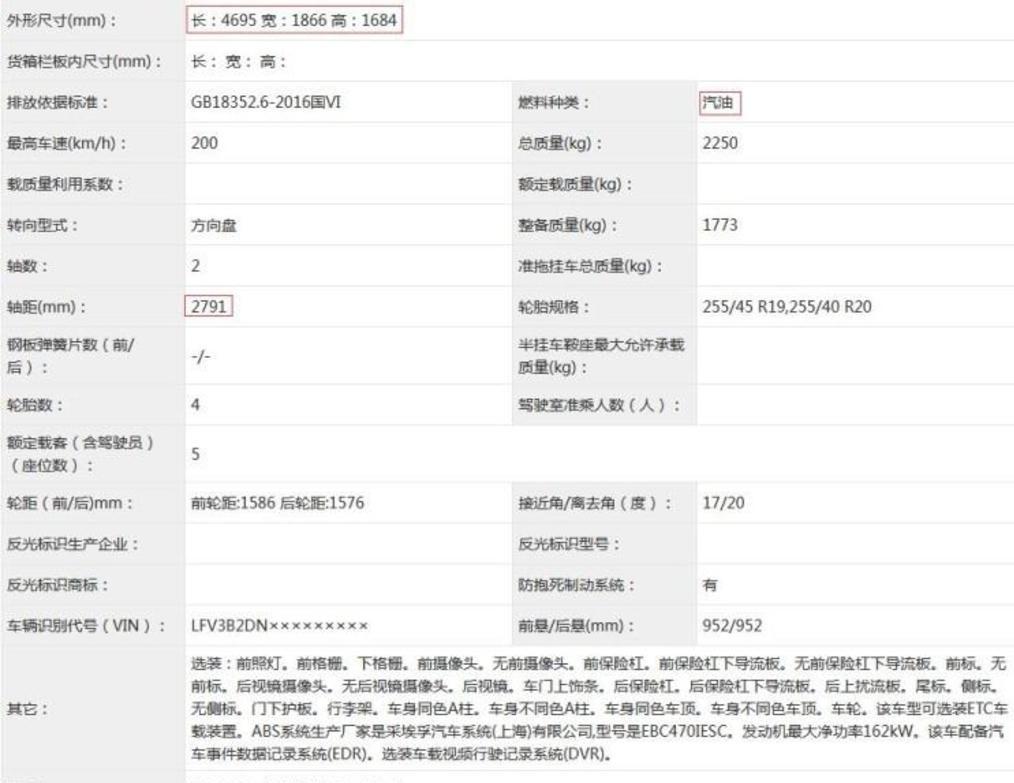
Task: Select the wheelbase value 2791
Action: 208,306
